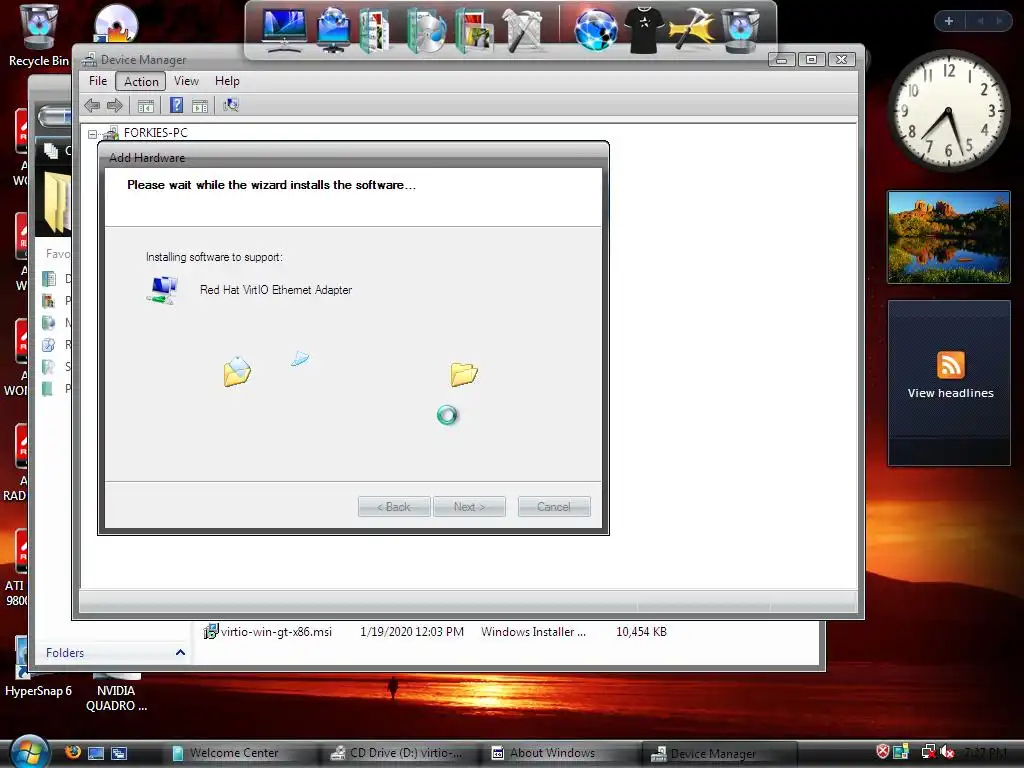Click the Back arrow toolbar icon
This screenshot has height=768, width=1024.
pyautogui.click(x=92, y=105)
